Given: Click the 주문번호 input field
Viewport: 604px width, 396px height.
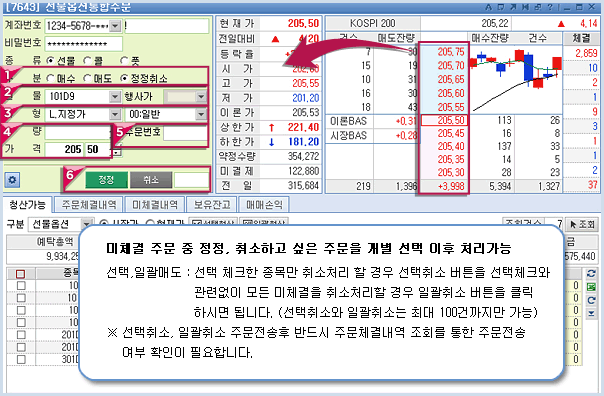Looking at the screenshot, I should point(186,133).
